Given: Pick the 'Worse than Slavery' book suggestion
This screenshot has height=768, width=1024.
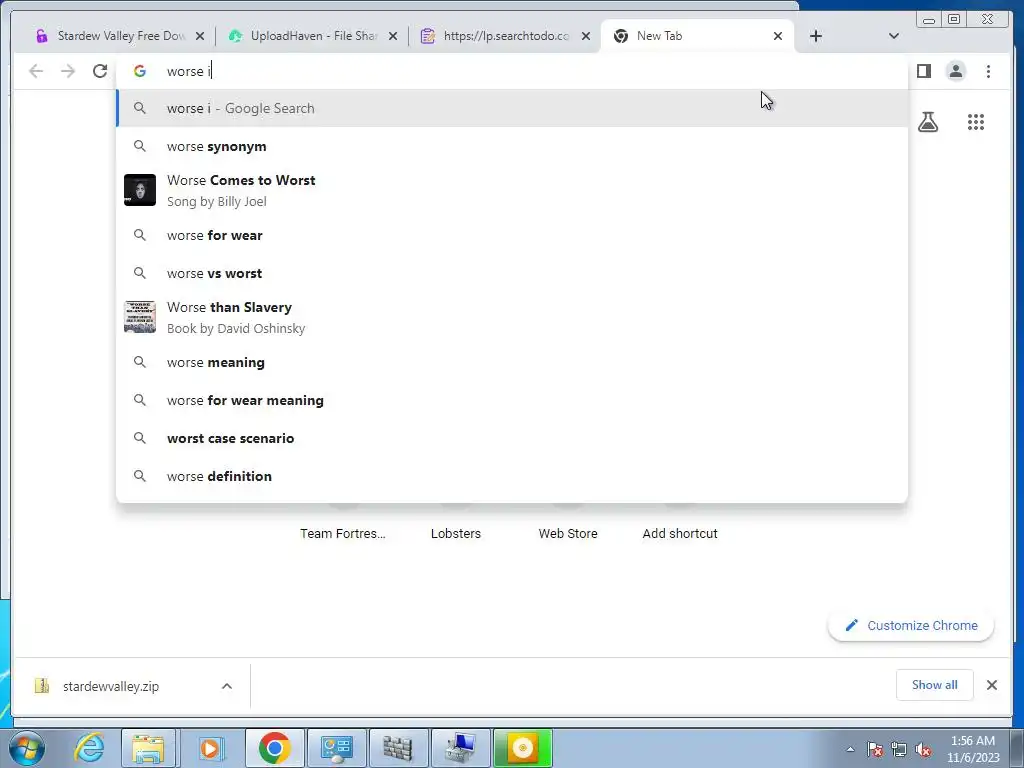Looking at the screenshot, I should (512, 317).
